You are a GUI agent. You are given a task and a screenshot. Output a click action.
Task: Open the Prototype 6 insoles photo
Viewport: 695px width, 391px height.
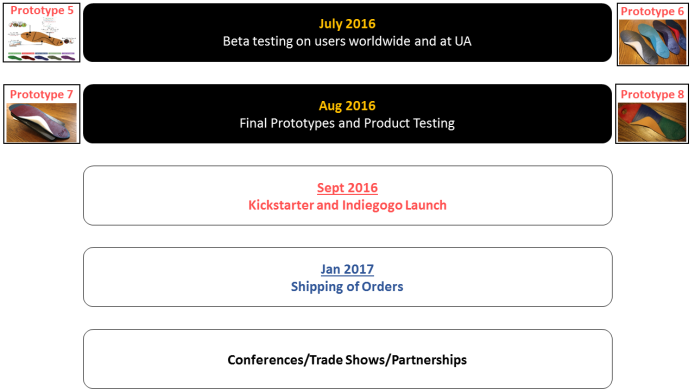point(652,42)
